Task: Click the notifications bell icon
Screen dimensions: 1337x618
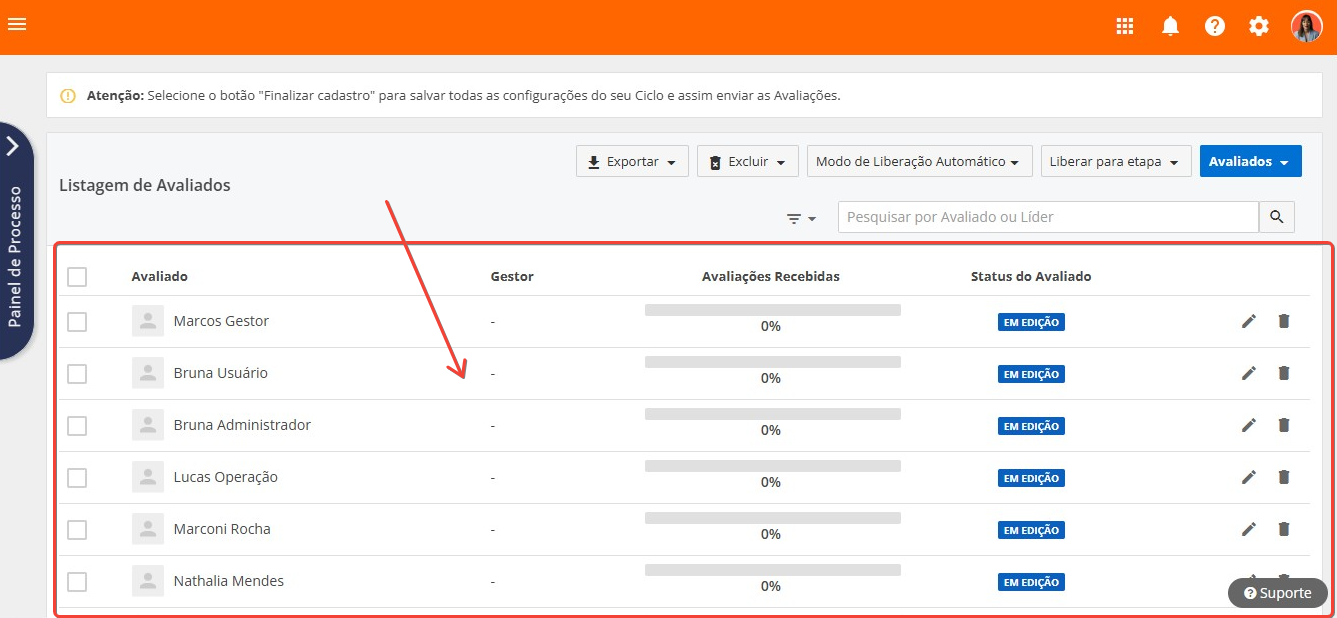Action: (x=1170, y=26)
